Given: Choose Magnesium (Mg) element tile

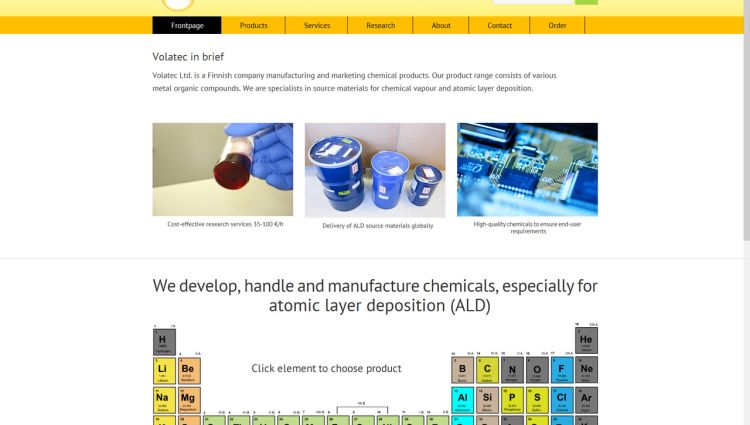Looking at the screenshot, I should [x=189, y=400].
